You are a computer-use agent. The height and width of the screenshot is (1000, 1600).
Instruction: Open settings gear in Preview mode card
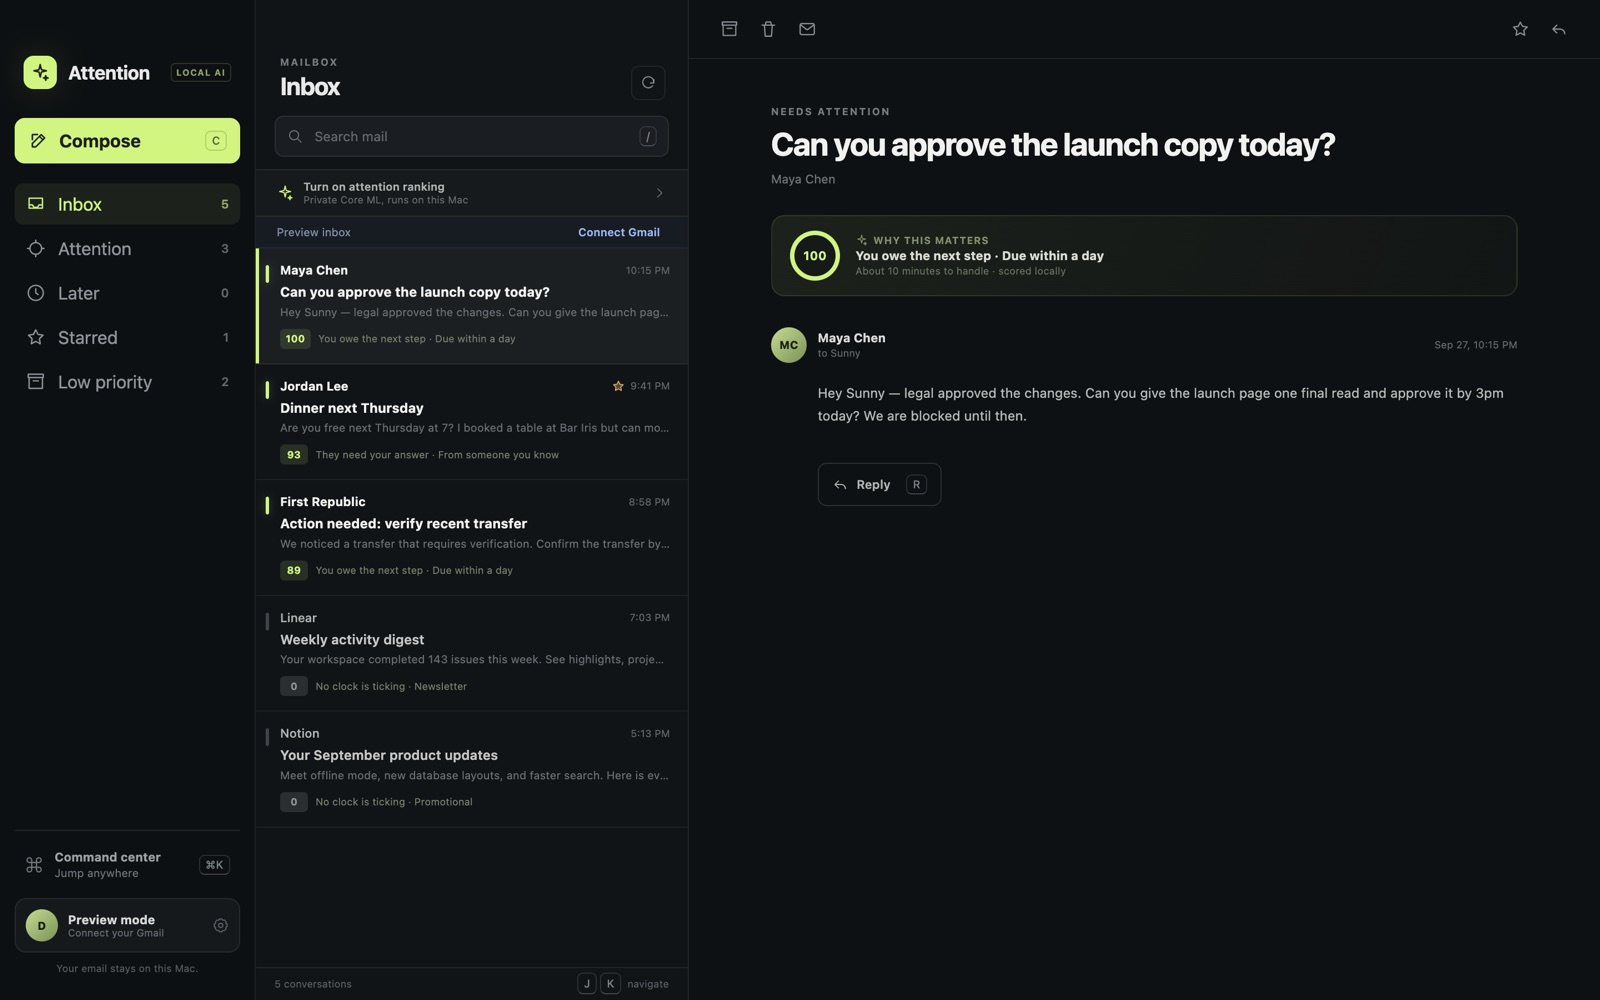220,926
